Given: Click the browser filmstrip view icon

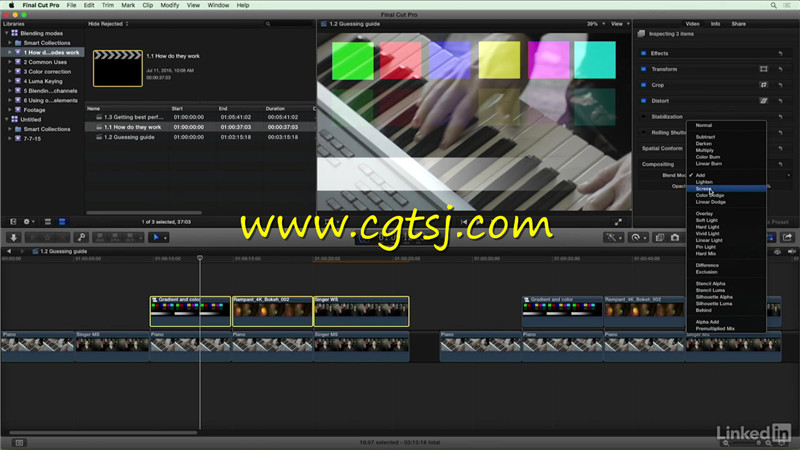Looking at the screenshot, I should coord(47,221).
